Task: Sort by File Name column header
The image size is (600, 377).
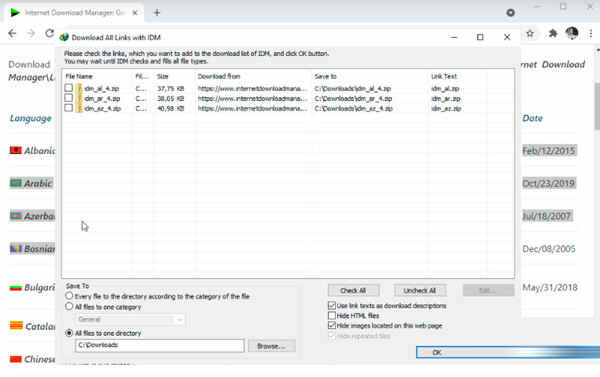Action: 79,76
